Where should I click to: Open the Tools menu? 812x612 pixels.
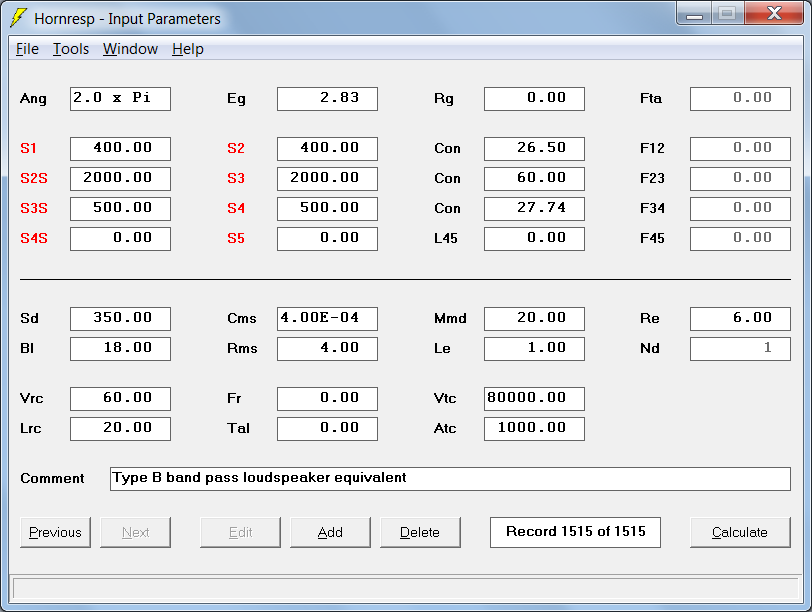point(71,49)
